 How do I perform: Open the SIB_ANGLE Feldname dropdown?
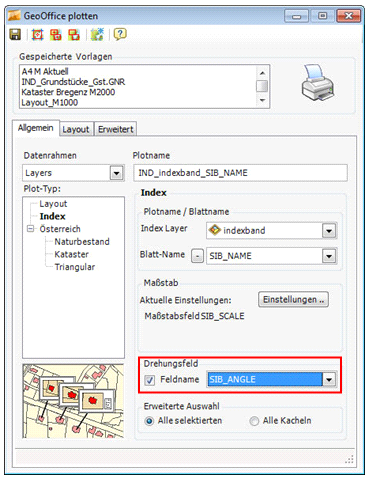click(329, 379)
